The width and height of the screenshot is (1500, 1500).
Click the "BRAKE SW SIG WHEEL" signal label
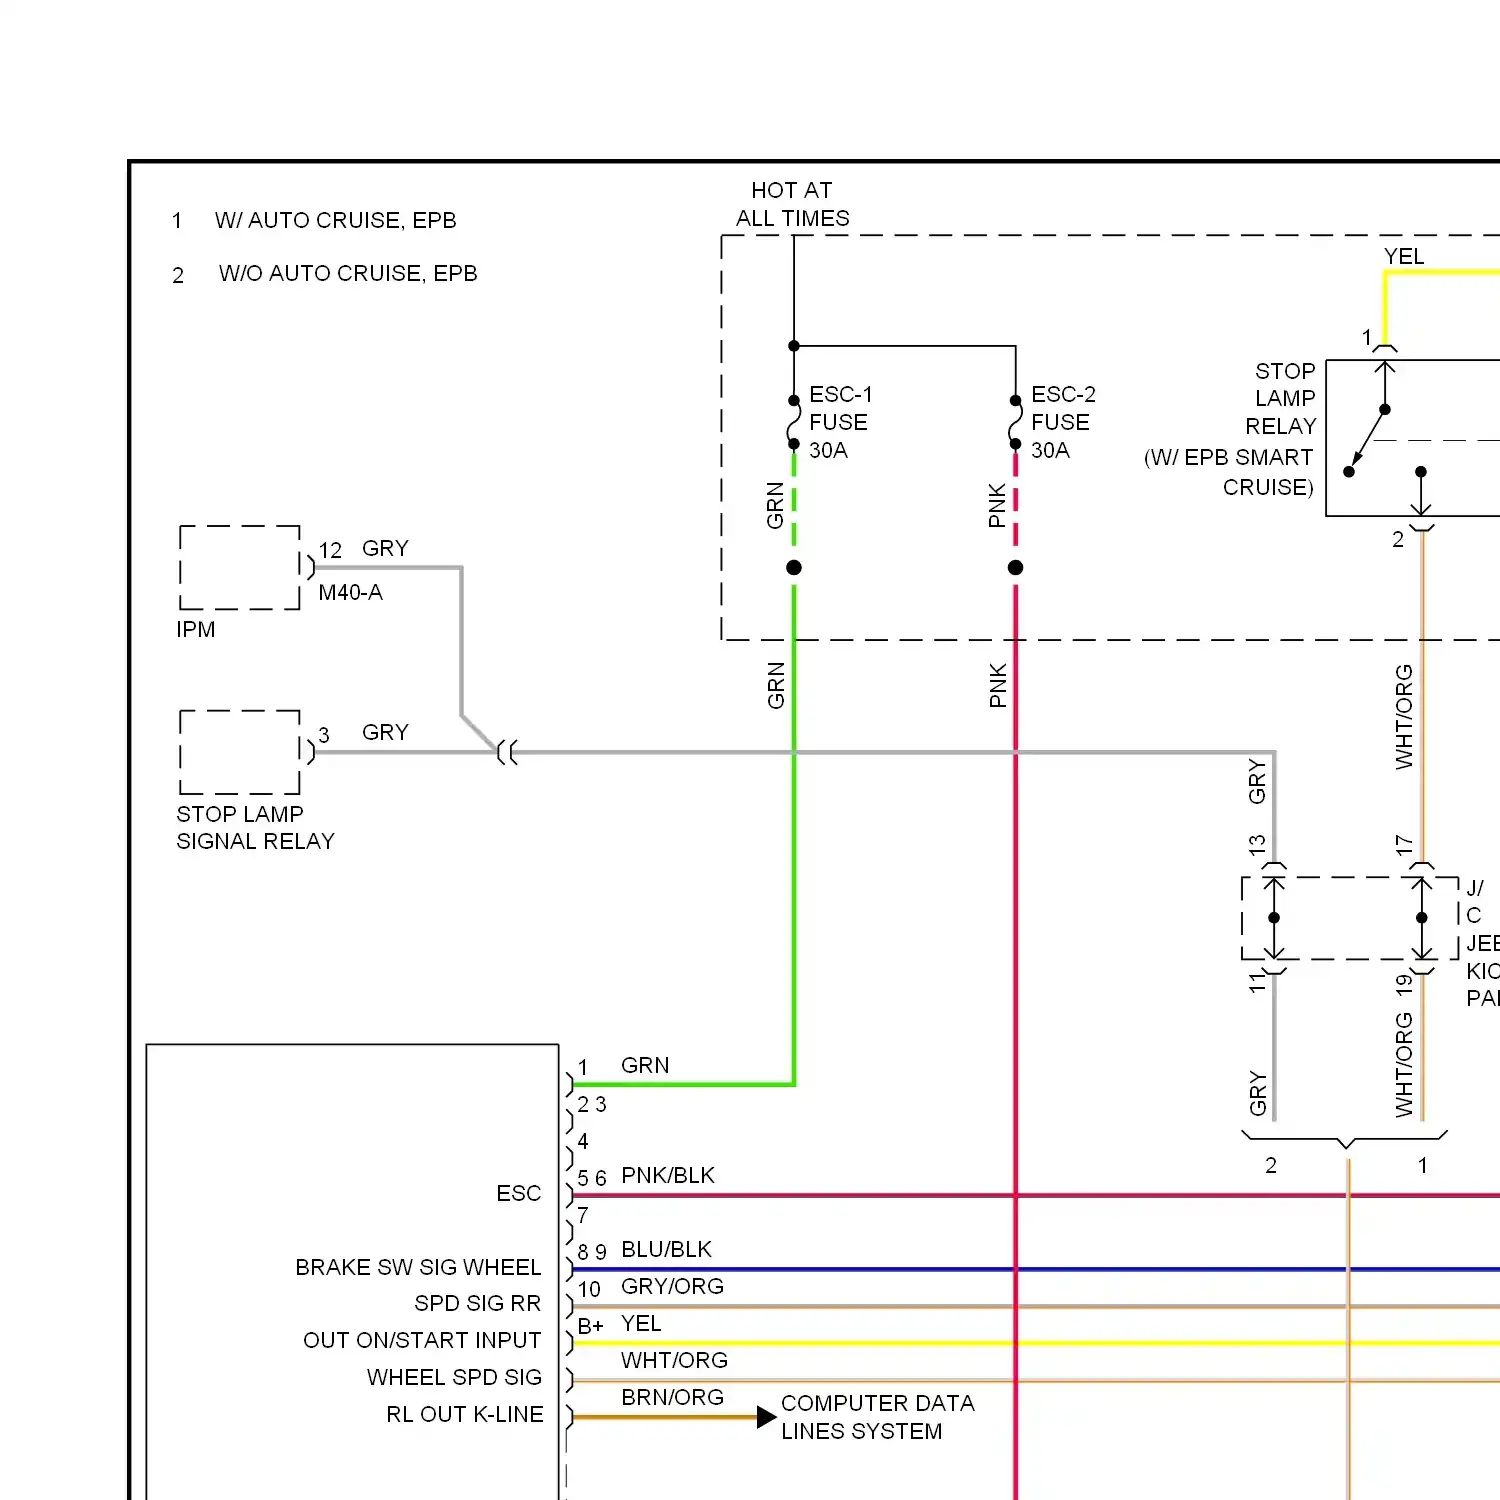[418, 1267]
